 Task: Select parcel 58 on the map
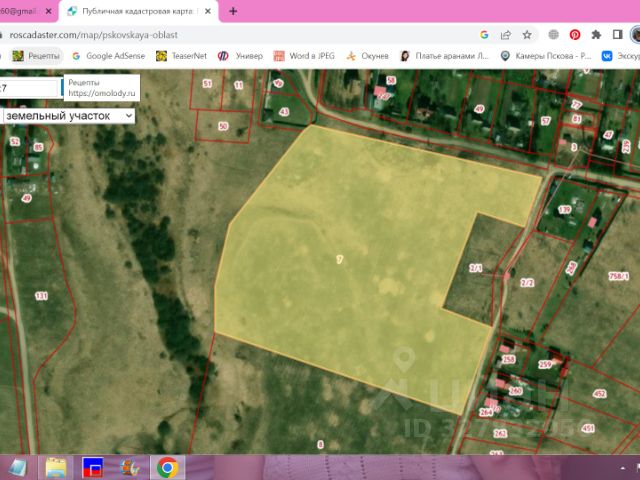tap(391, 80)
